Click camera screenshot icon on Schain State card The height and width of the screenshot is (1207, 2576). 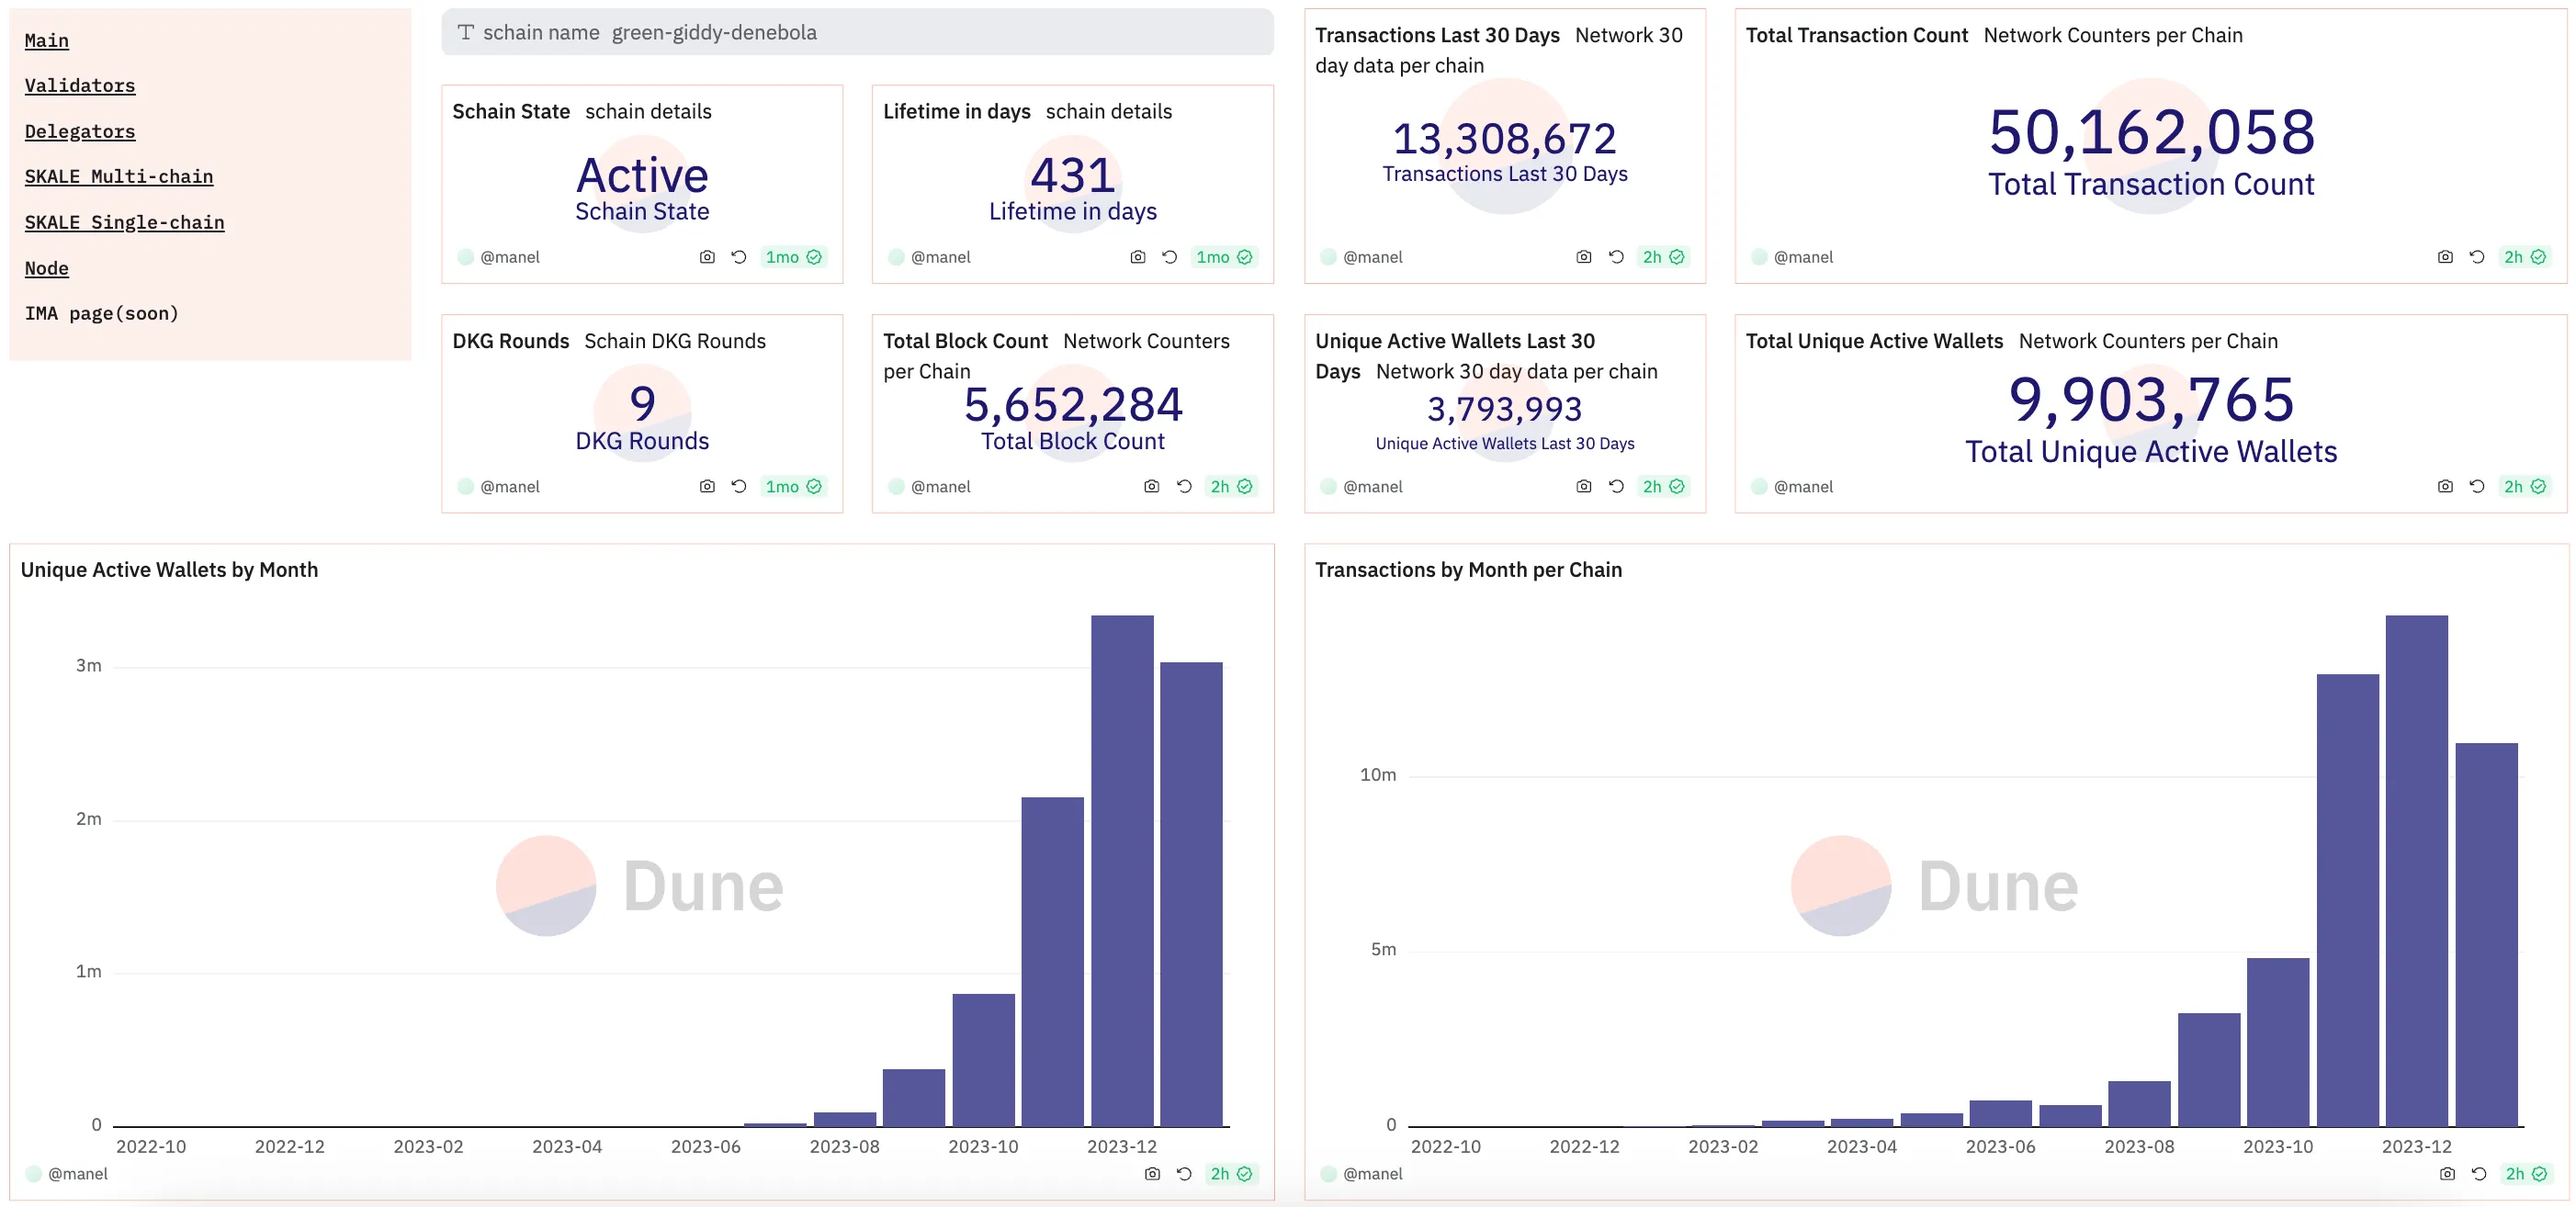pyautogui.click(x=707, y=257)
